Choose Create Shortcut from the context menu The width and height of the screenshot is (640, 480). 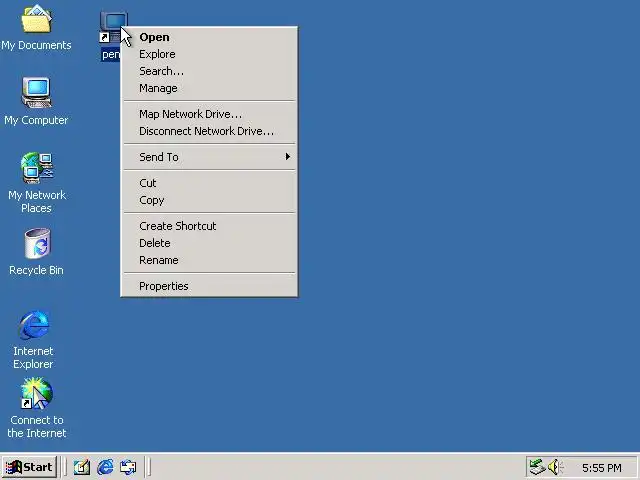tap(209, 226)
